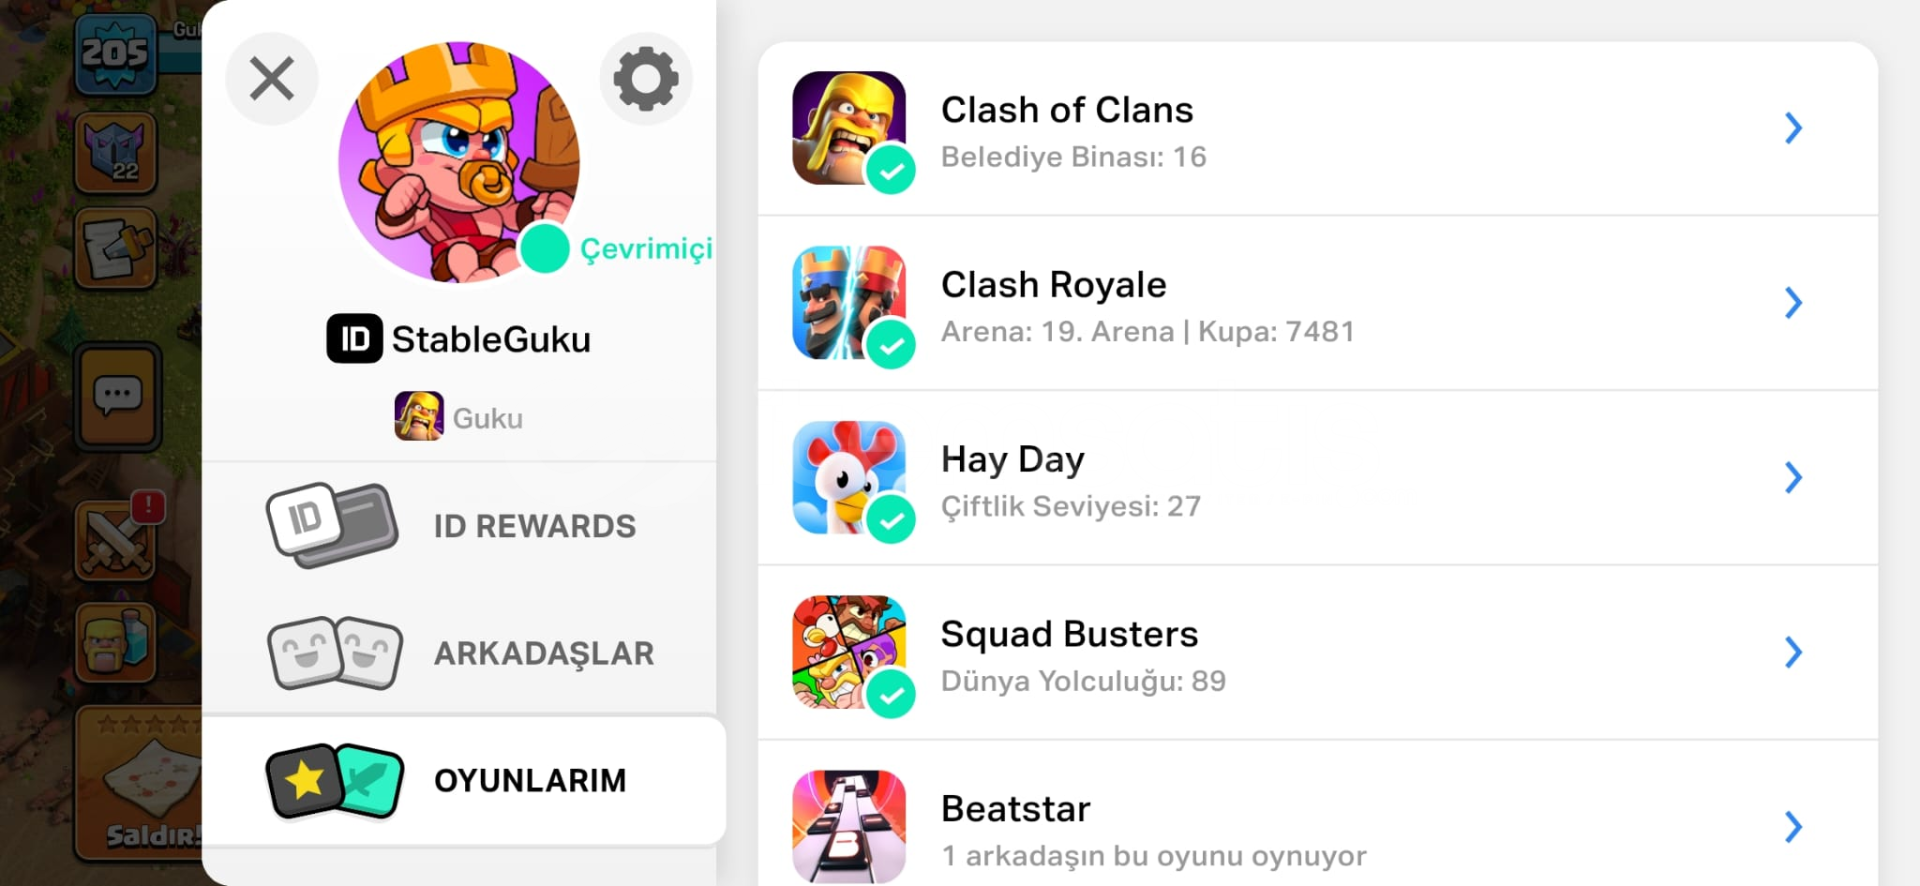Select the OYUNLARIM games tab
1920x886 pixels.
[464, 780]
